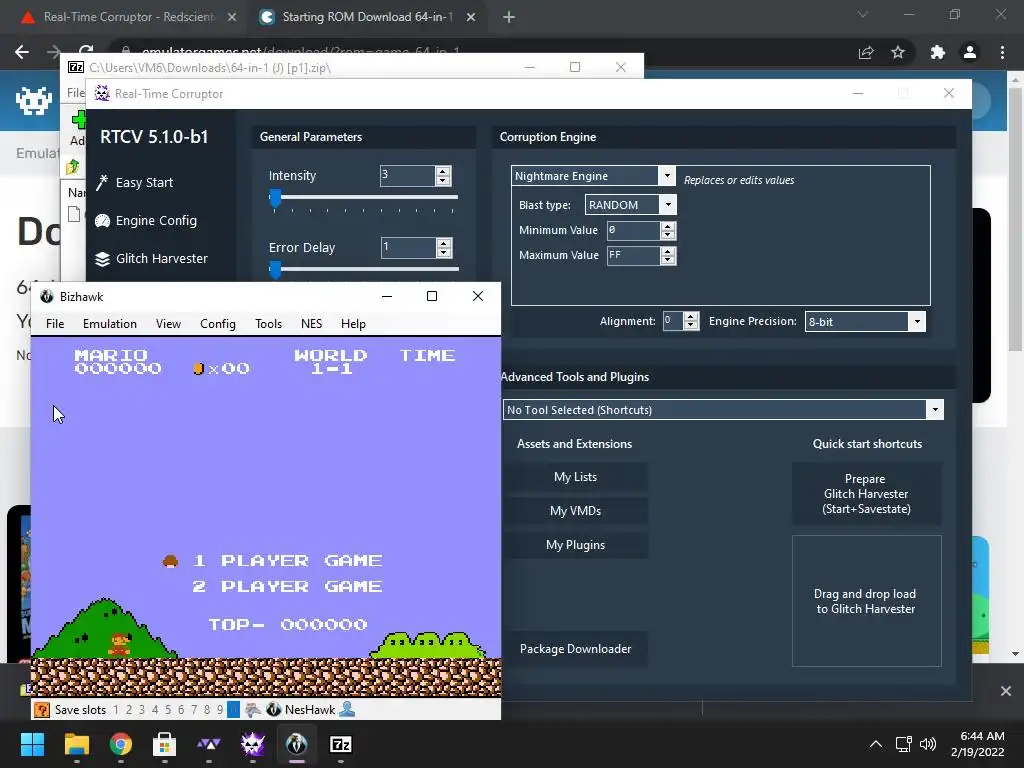Dismiss the Chrome download bar with X
Viewport: 1024px width, 768px height.
(1006, 691)
